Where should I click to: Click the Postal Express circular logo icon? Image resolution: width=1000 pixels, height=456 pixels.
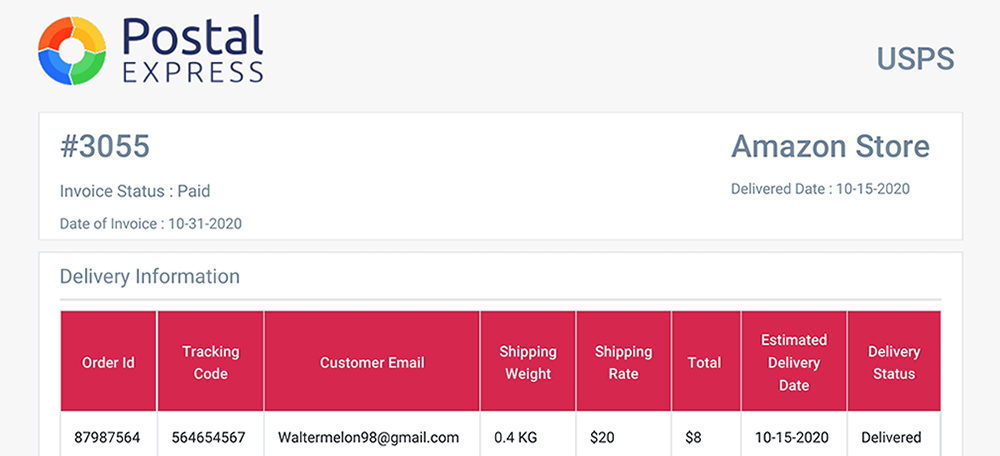(x=72, y=51)
